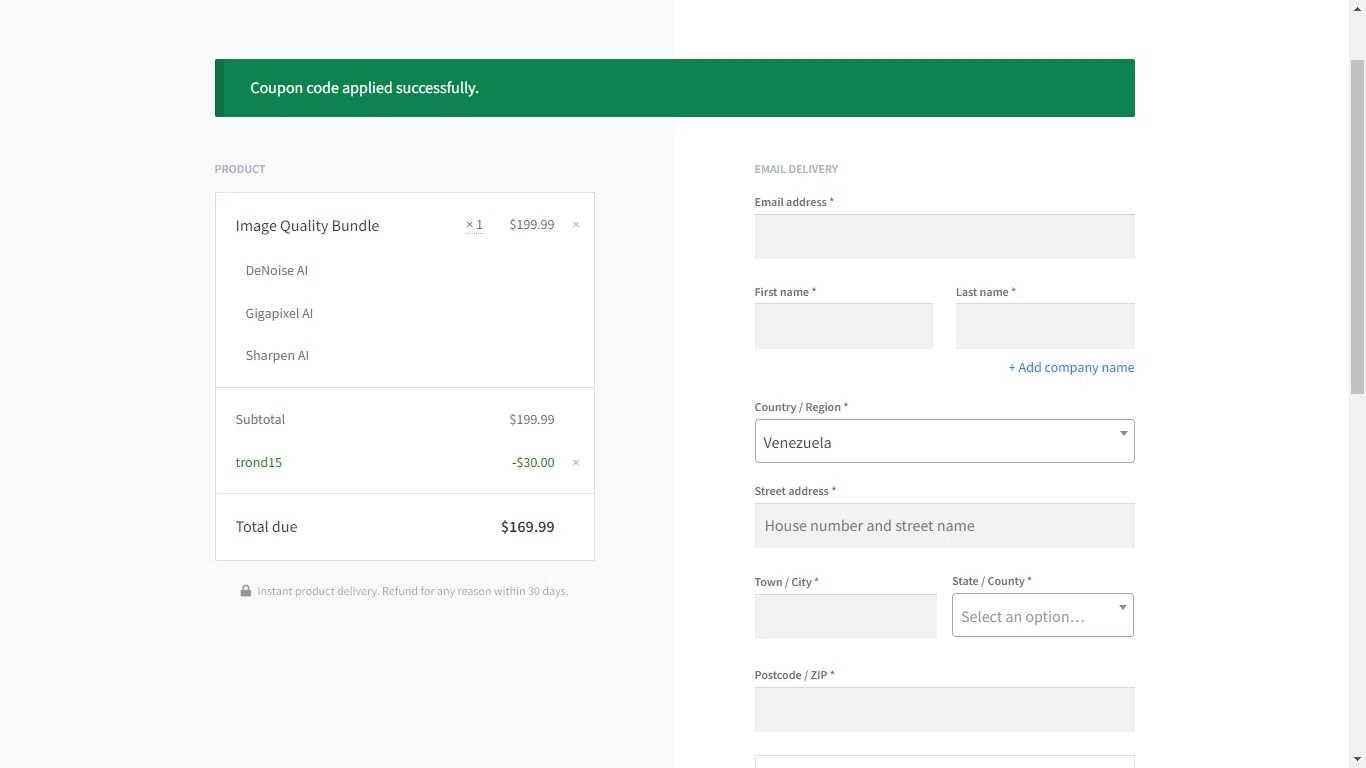Click into the Last name field

tap(1045, 327)
